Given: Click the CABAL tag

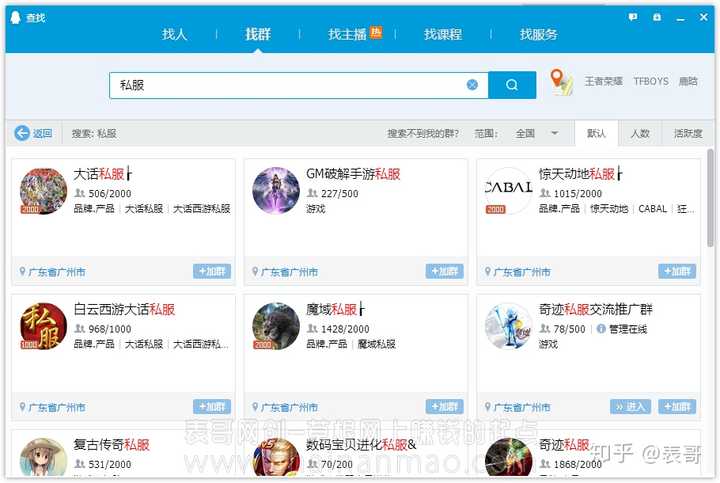Looking at the screenshot, I should [x=652, y=208].
